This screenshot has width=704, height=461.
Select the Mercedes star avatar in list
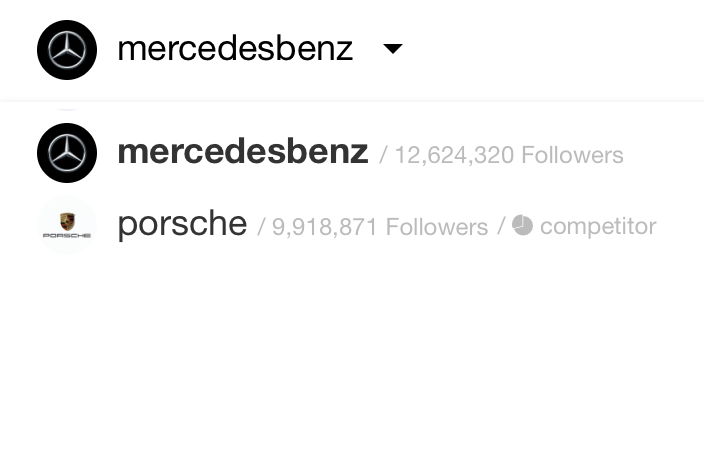coord(67,153)
